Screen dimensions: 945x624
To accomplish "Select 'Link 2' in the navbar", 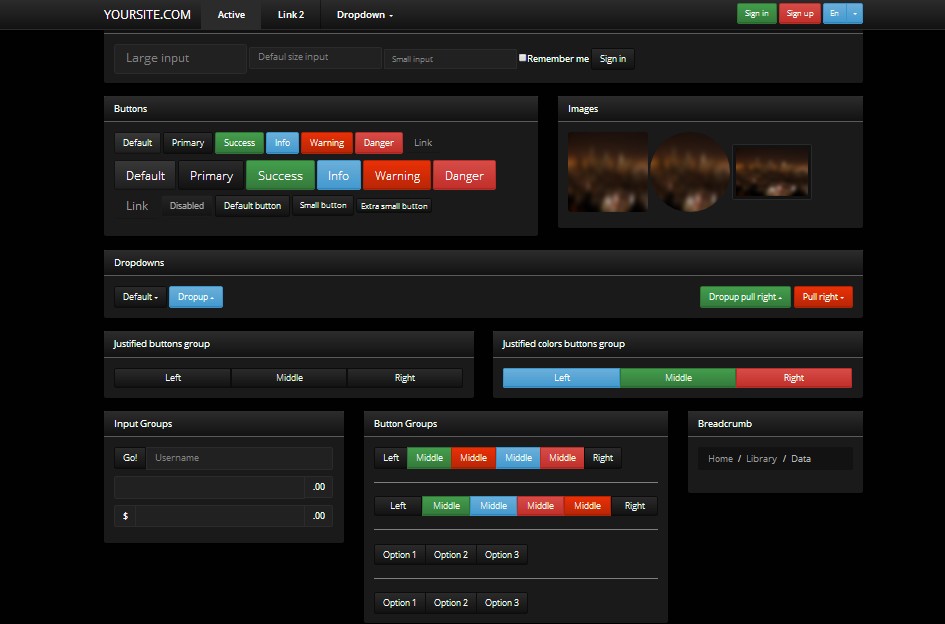I will [x=290, y=14].
